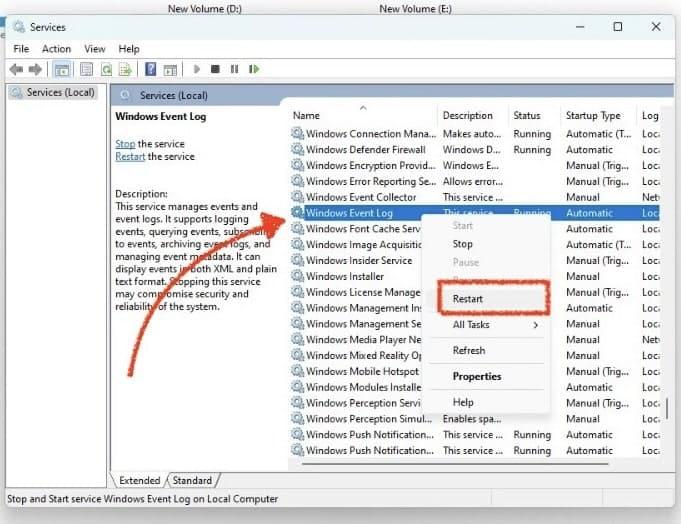
Task: Click gear icon of Windows Defender Firewall
Action: 298,149
